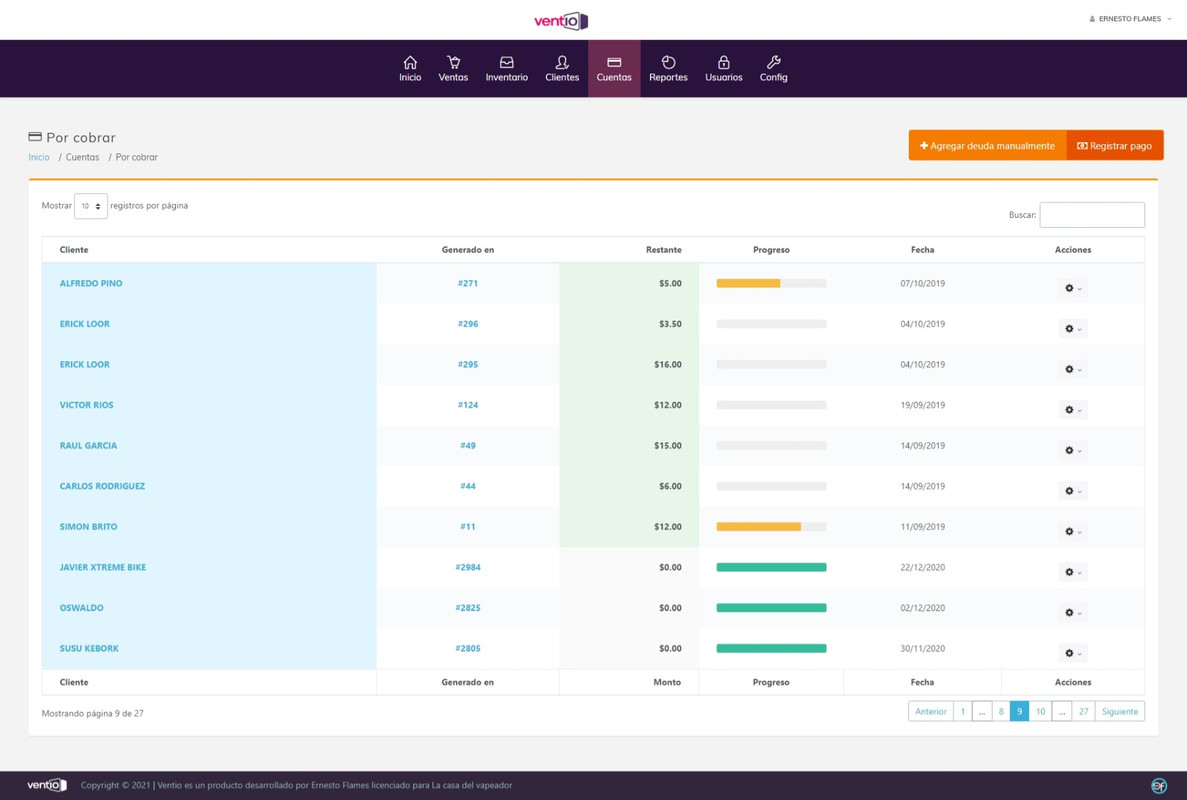This screenshot has width=1187, height=800.
Task: Open sale #2984 link
Action: pyautogui.click(x=468, y=567)
